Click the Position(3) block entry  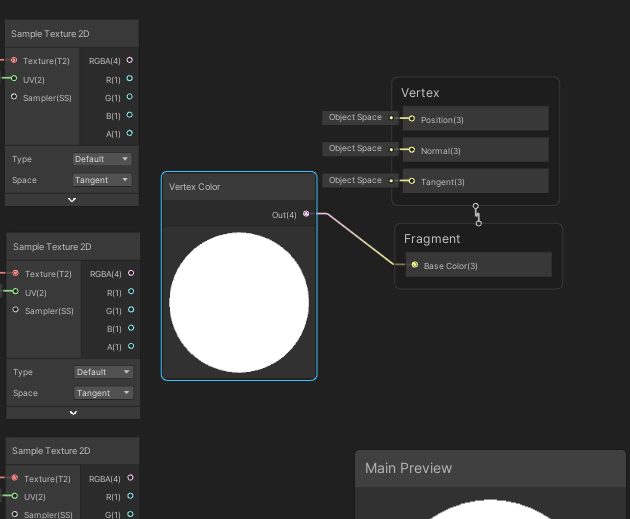pyautogui.click(x=476, y=119)
